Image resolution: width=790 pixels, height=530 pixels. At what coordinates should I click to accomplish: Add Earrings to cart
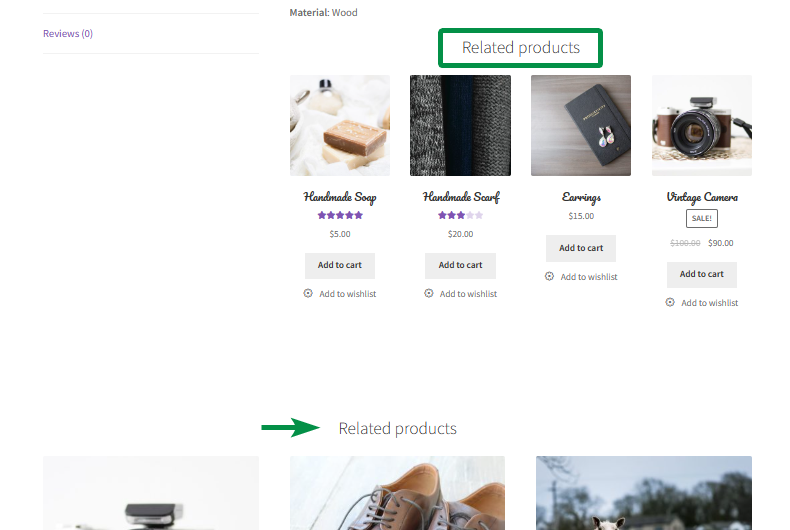click(x=581, y=248)
